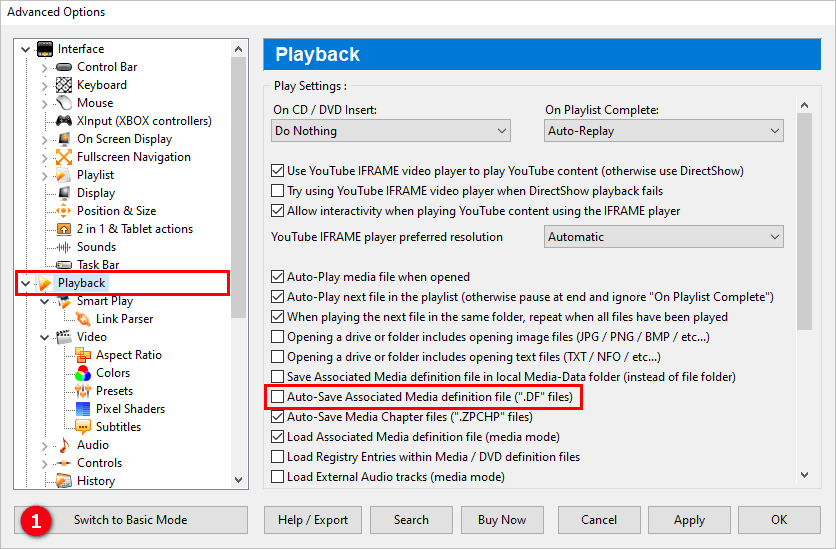Uncheck repeat when all folder files played

(277, 317)
